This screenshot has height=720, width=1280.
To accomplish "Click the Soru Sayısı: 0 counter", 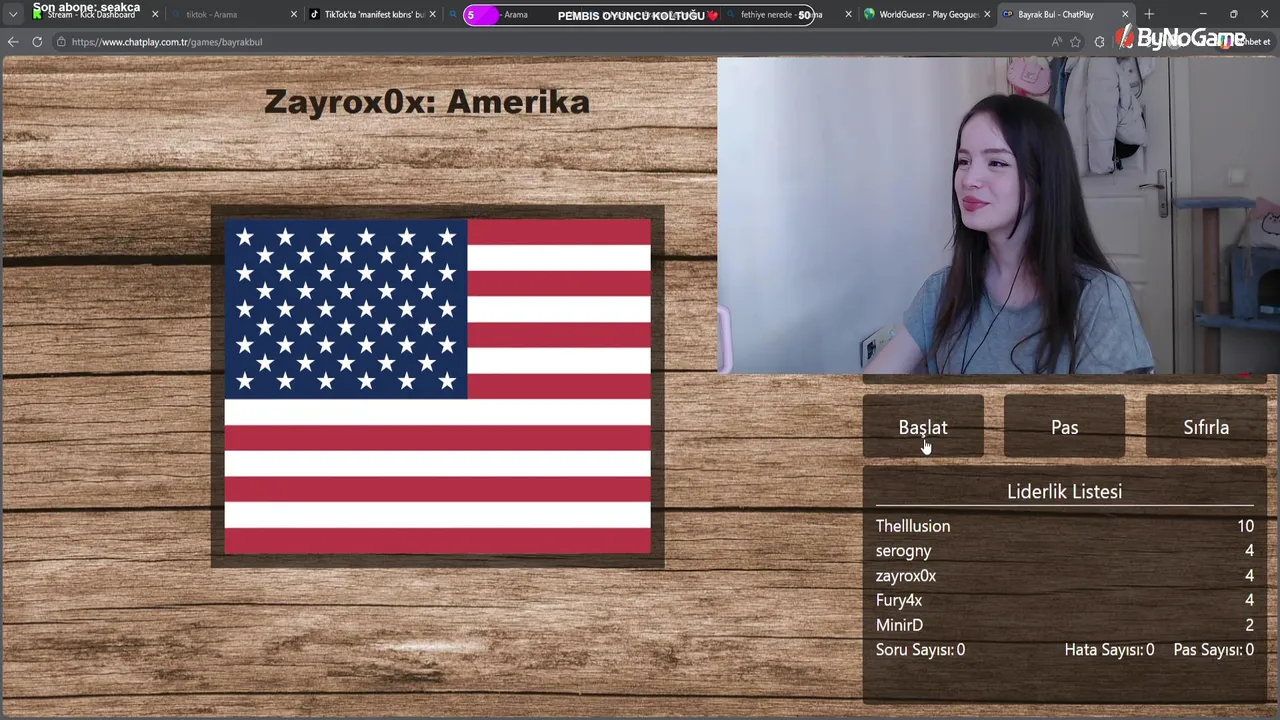I will coord(920,650).
